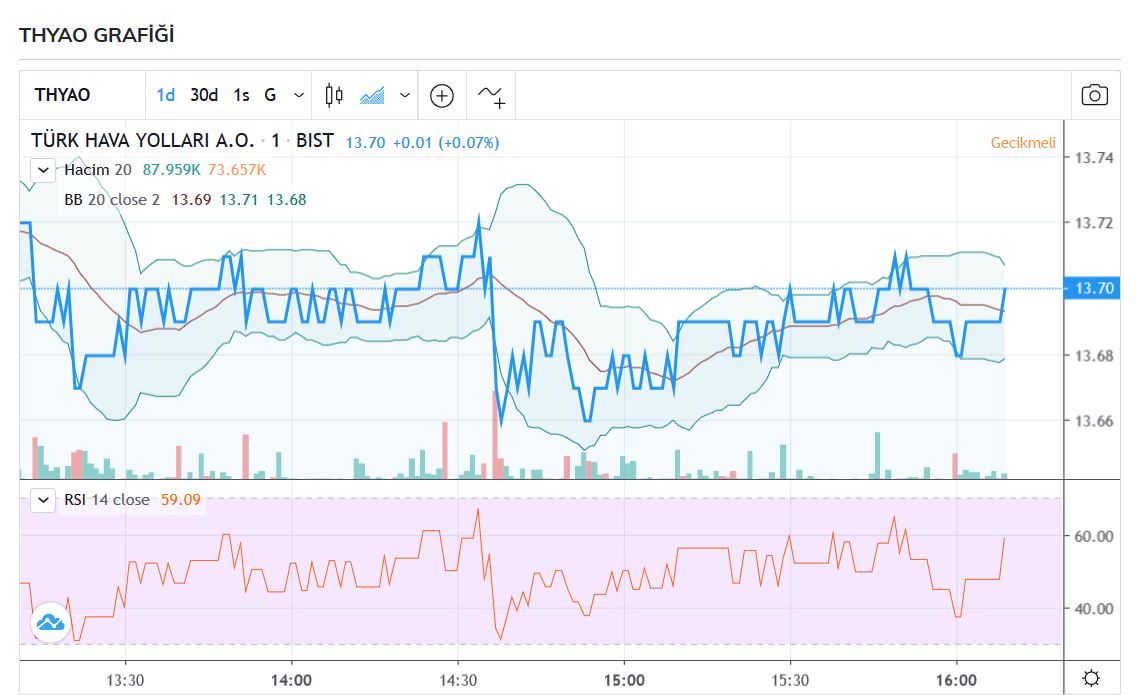This screenshot has height=695, width=1139.
Task: Click the BB 20 close 2 label
Action: click(112, 200)
